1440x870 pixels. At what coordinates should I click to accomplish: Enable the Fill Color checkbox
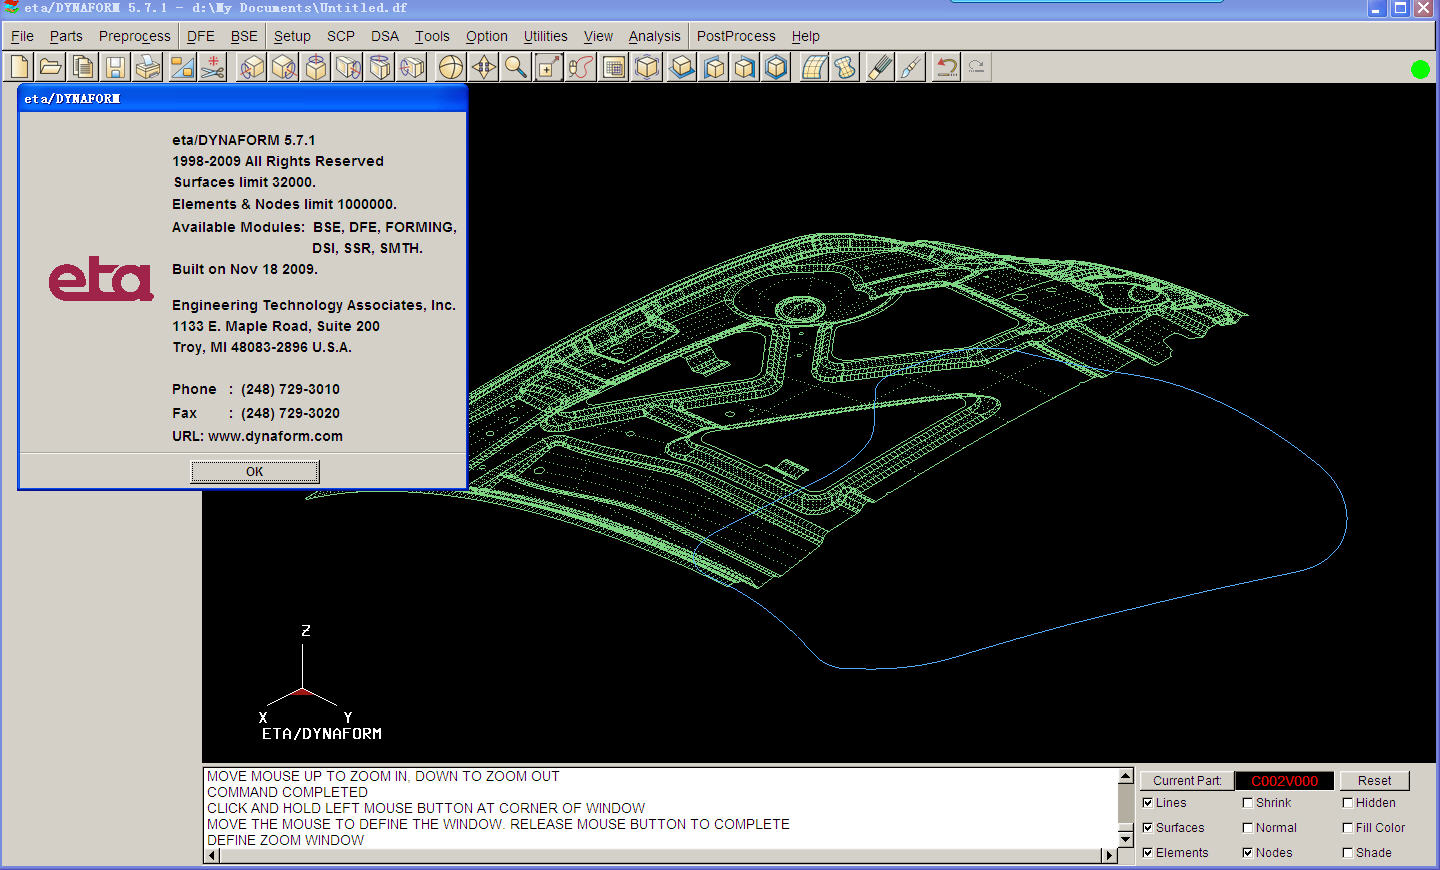[x=1347, y=827]
